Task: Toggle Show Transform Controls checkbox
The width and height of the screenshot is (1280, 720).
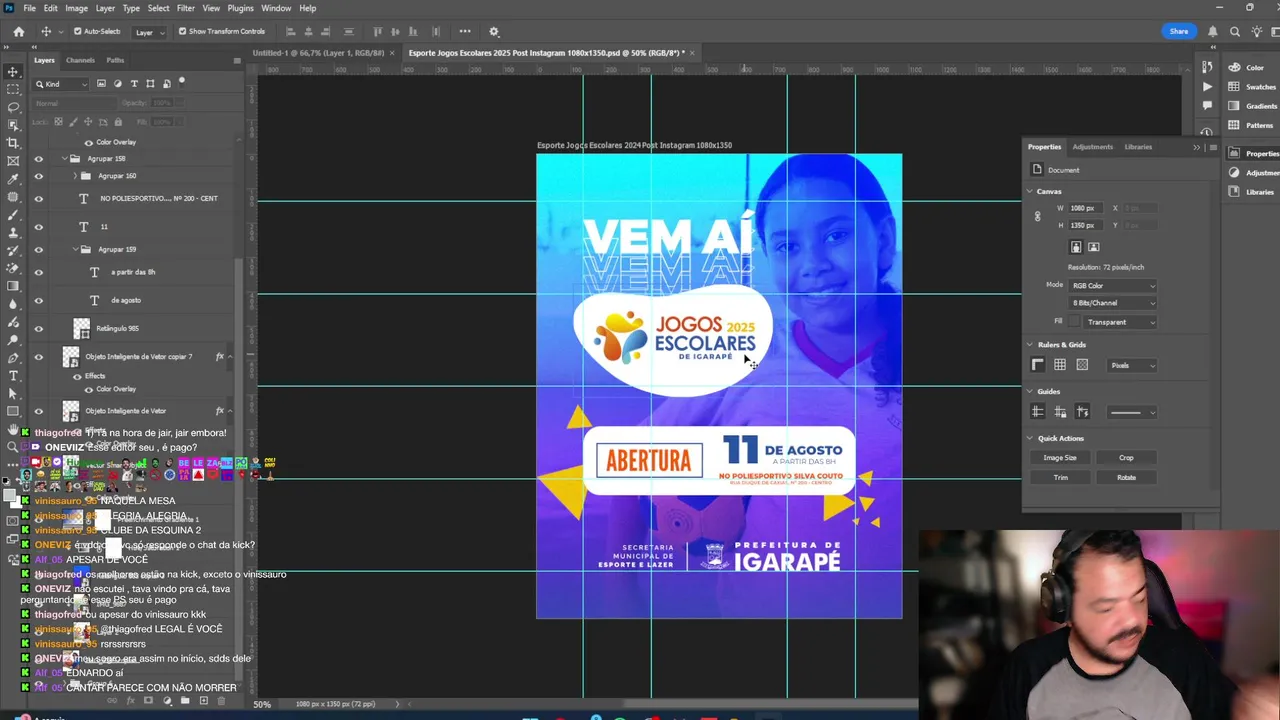Action: 182,31
